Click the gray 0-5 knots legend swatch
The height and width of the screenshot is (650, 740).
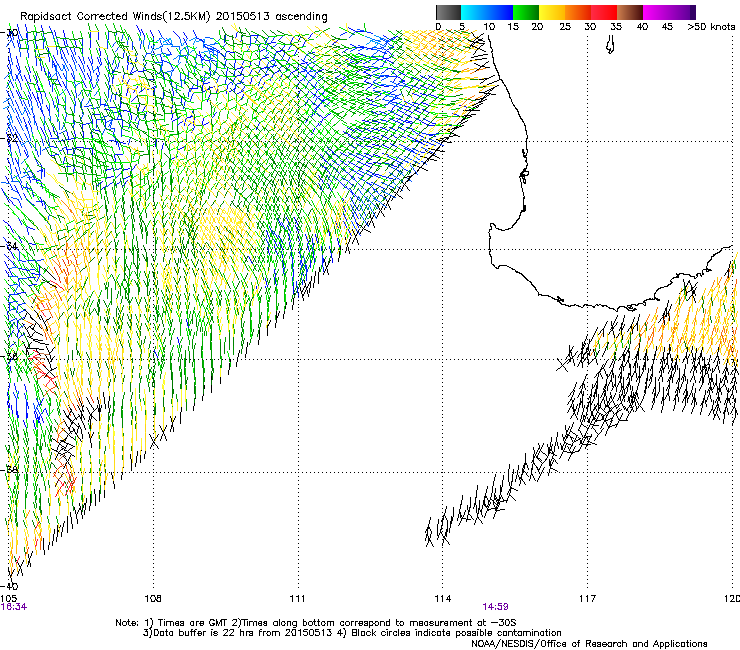[448, 12]
